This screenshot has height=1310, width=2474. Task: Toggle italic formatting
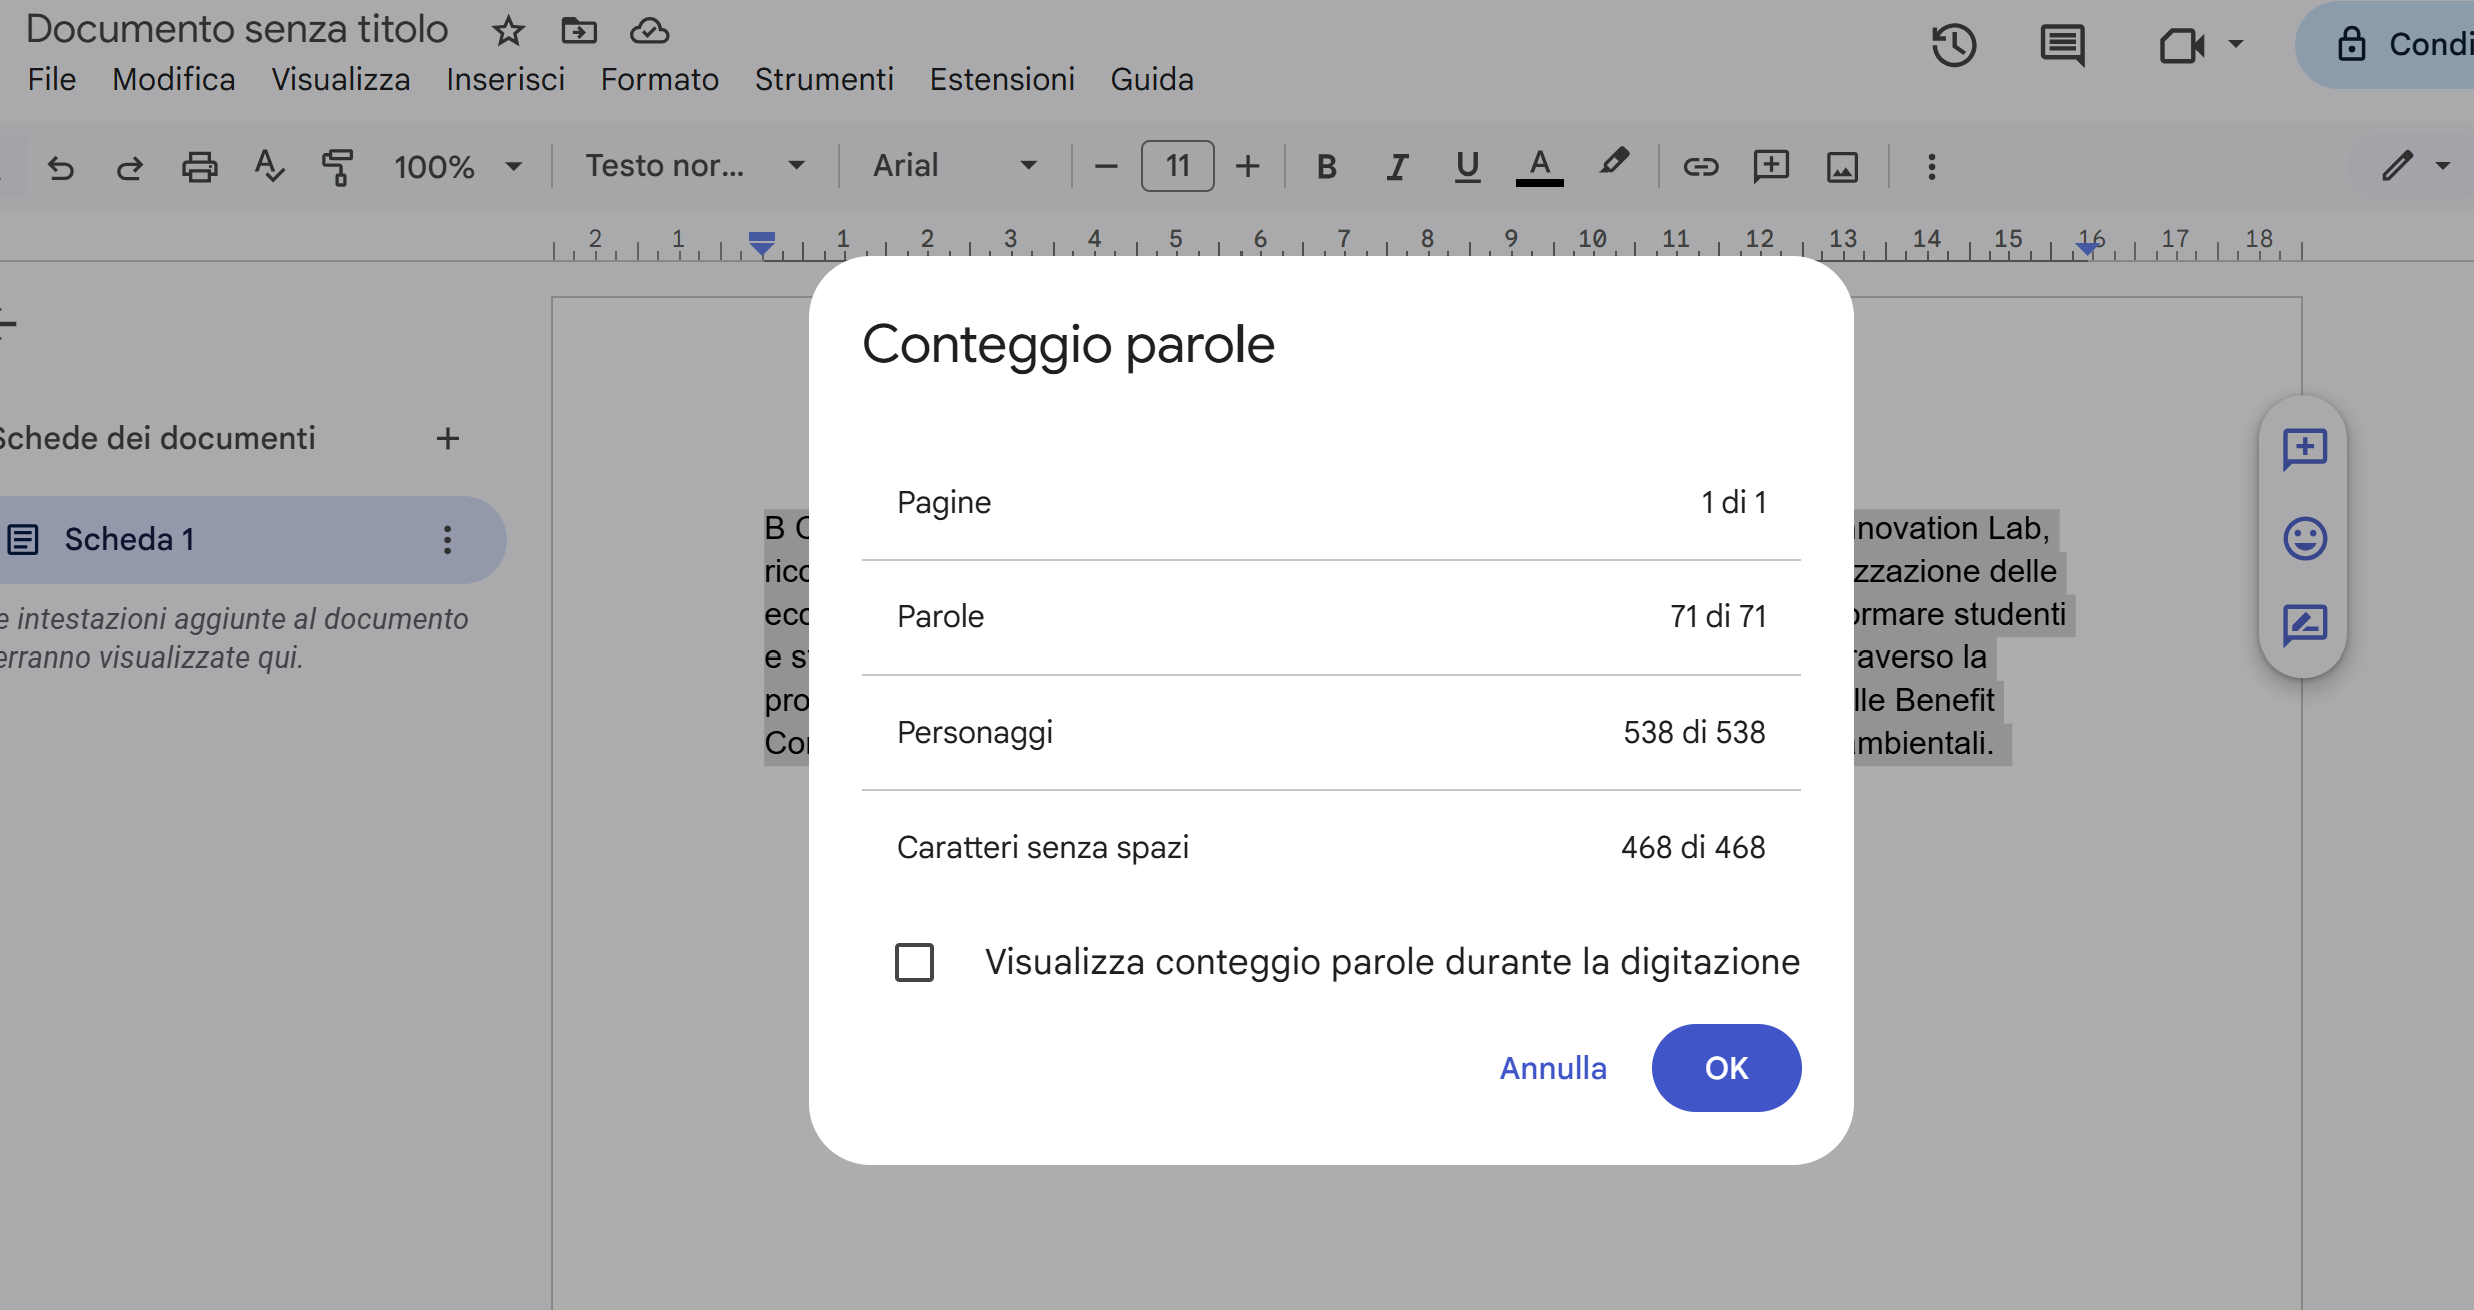[1397, 166]
